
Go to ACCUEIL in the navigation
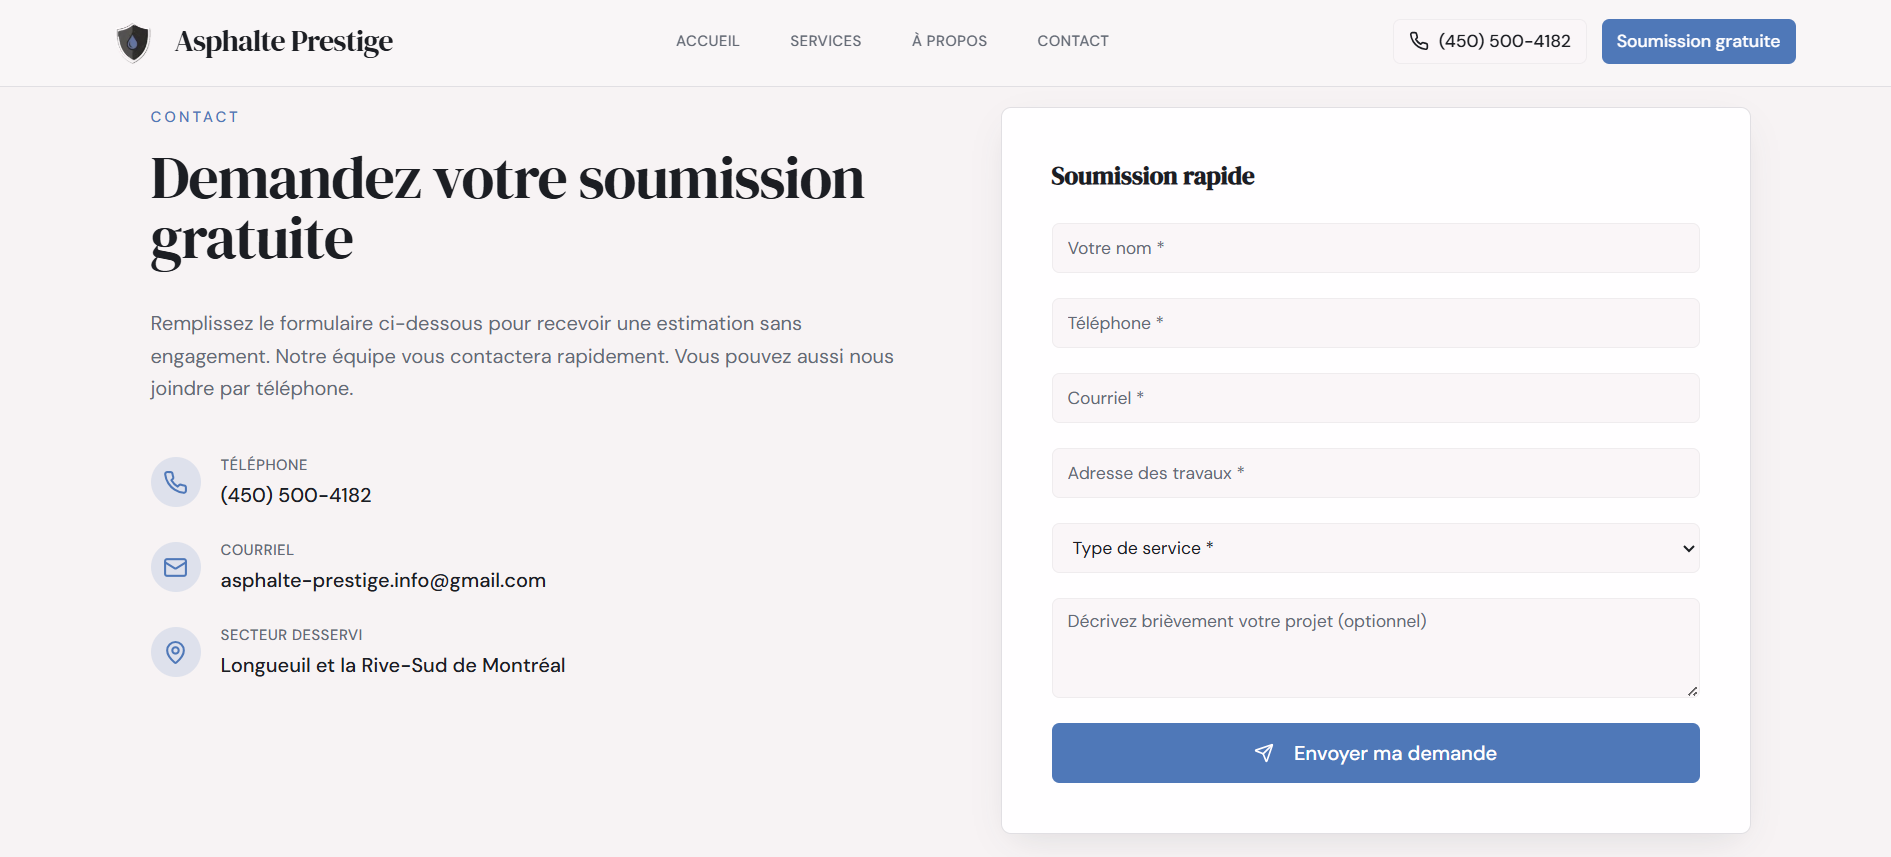pyautogui.click(x=707, y=41)
